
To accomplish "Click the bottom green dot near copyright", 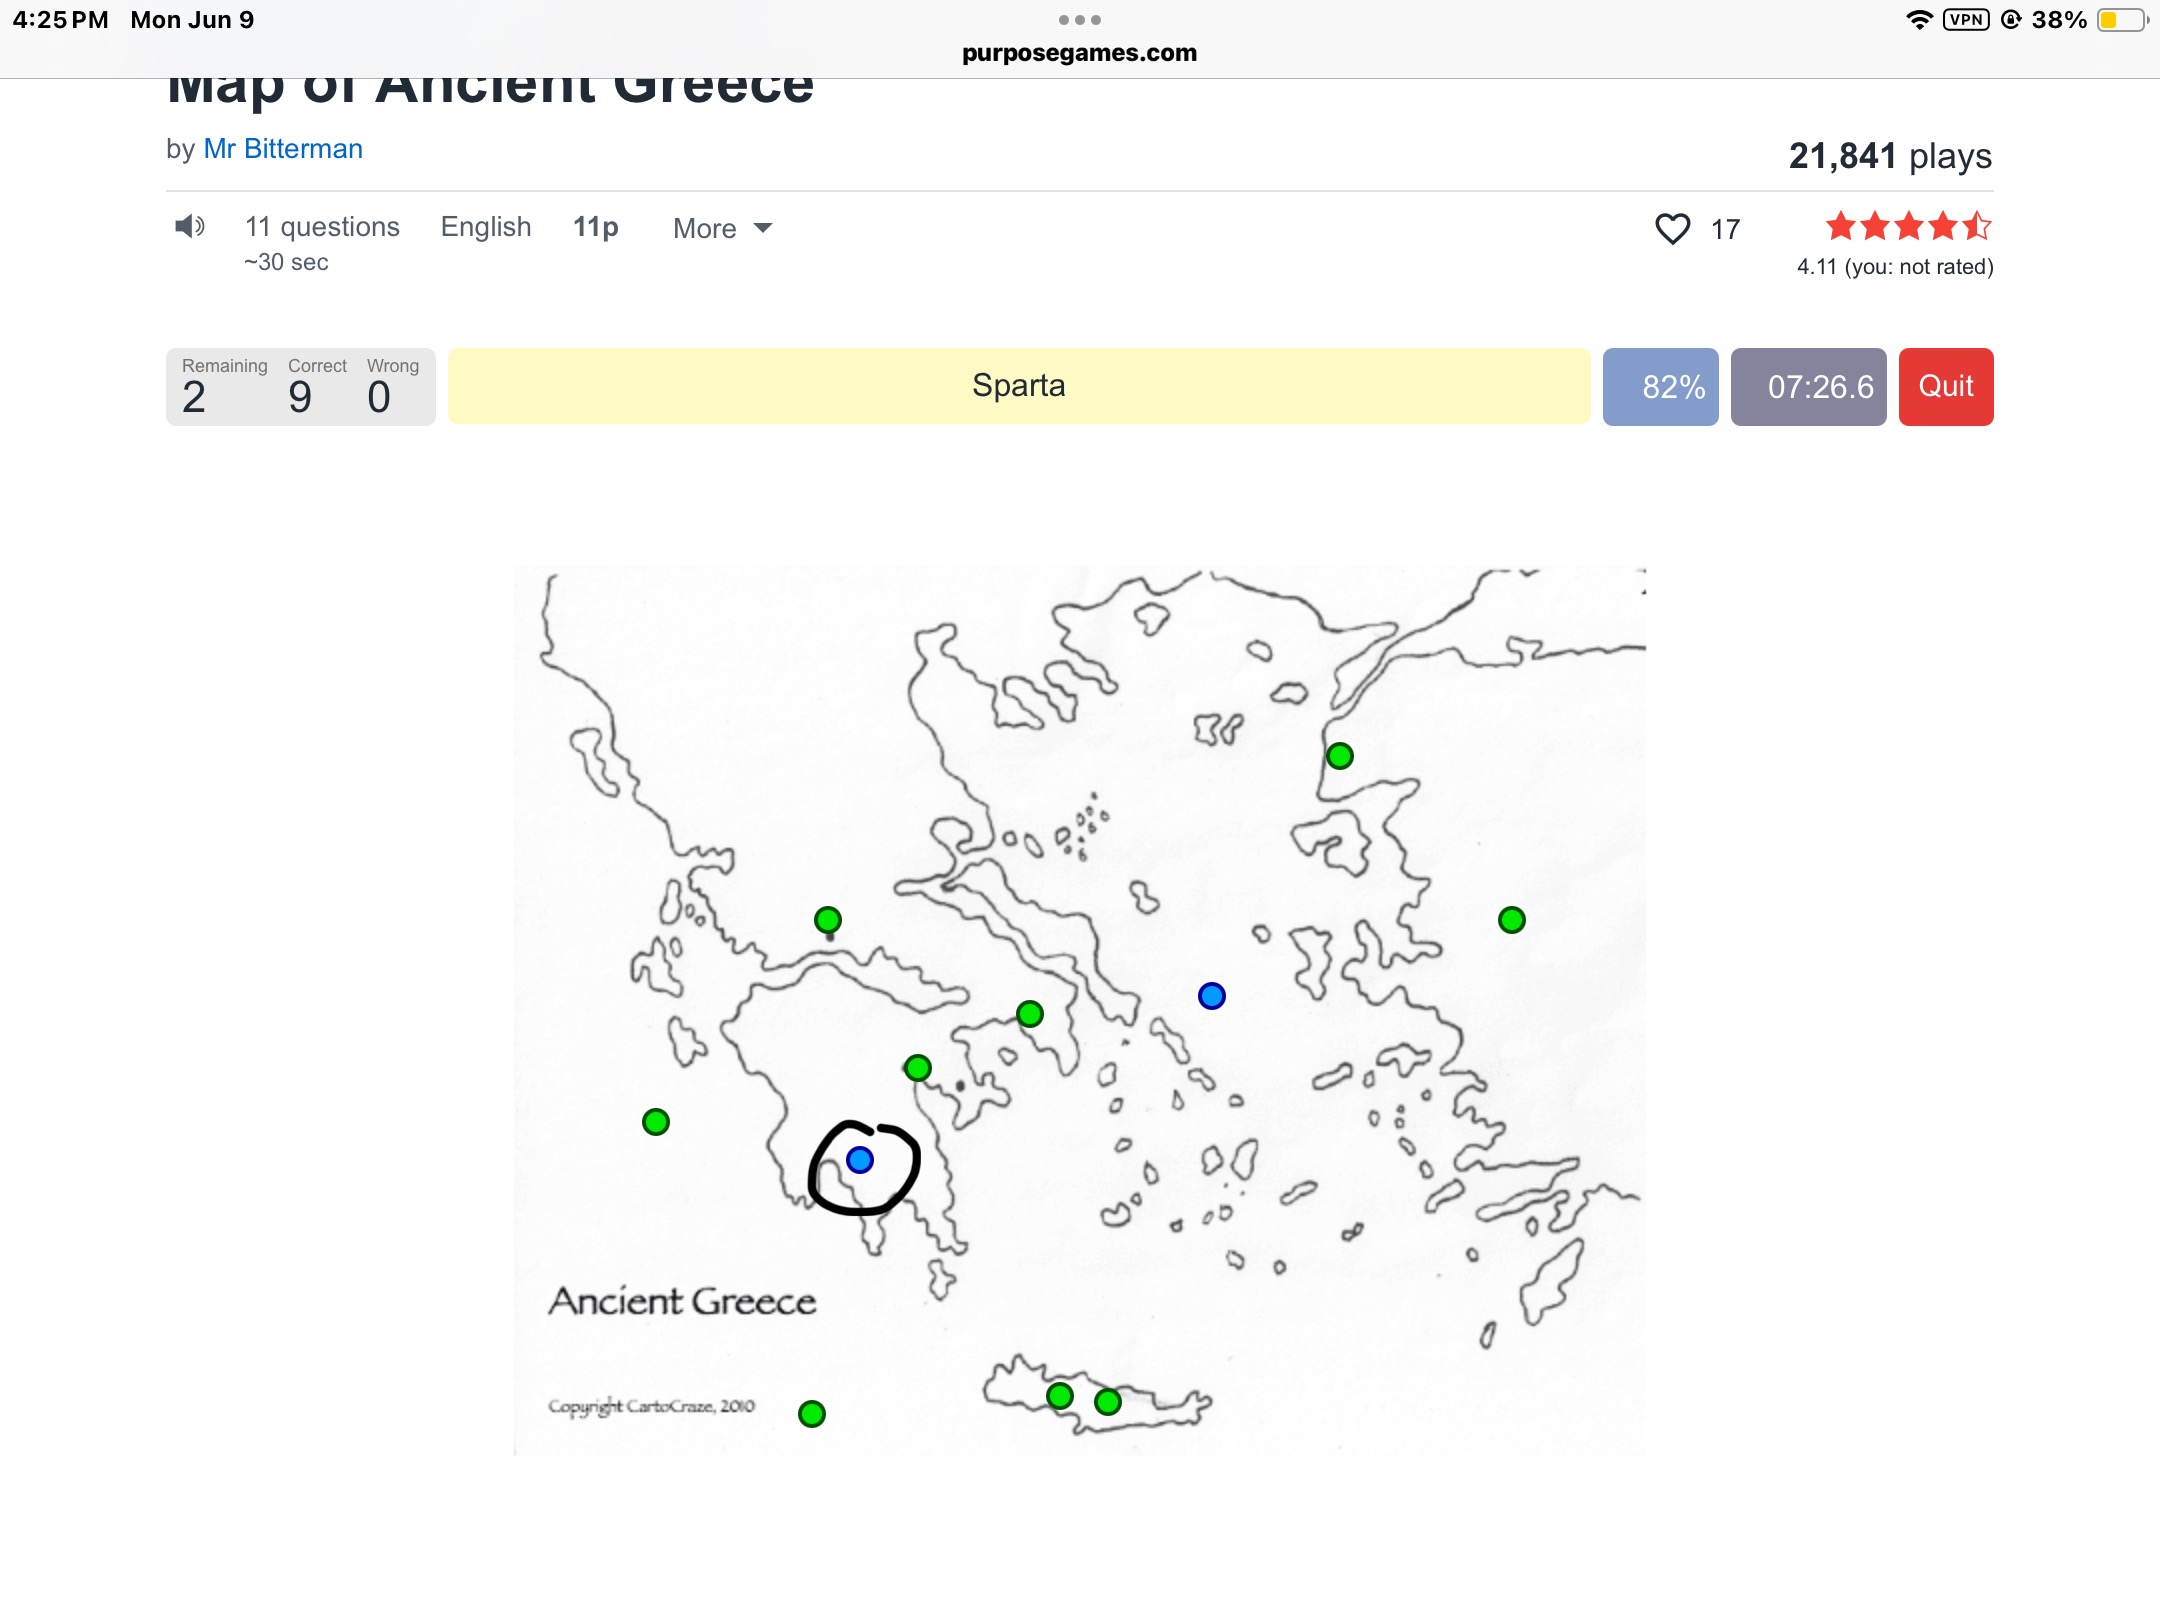I will click(x=812, y=1414).
